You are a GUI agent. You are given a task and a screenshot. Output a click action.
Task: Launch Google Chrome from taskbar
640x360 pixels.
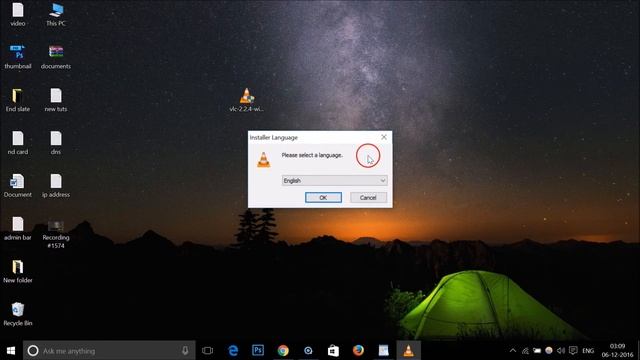(x=283, y=351)
